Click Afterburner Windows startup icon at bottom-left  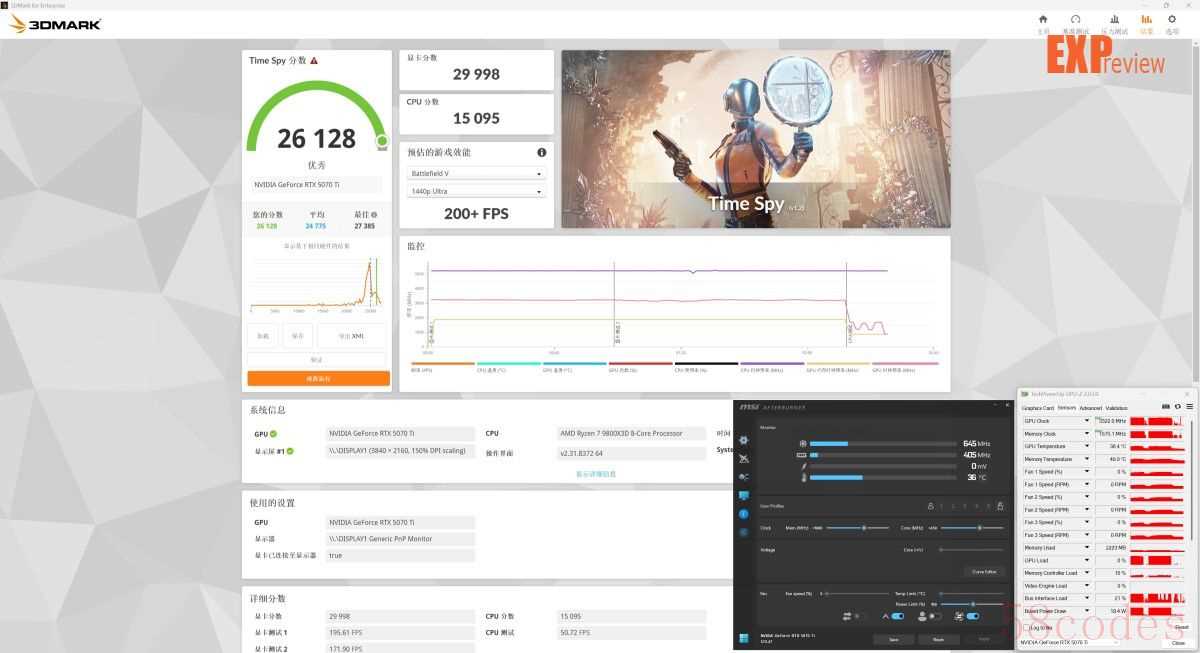[x=744, y=638]
